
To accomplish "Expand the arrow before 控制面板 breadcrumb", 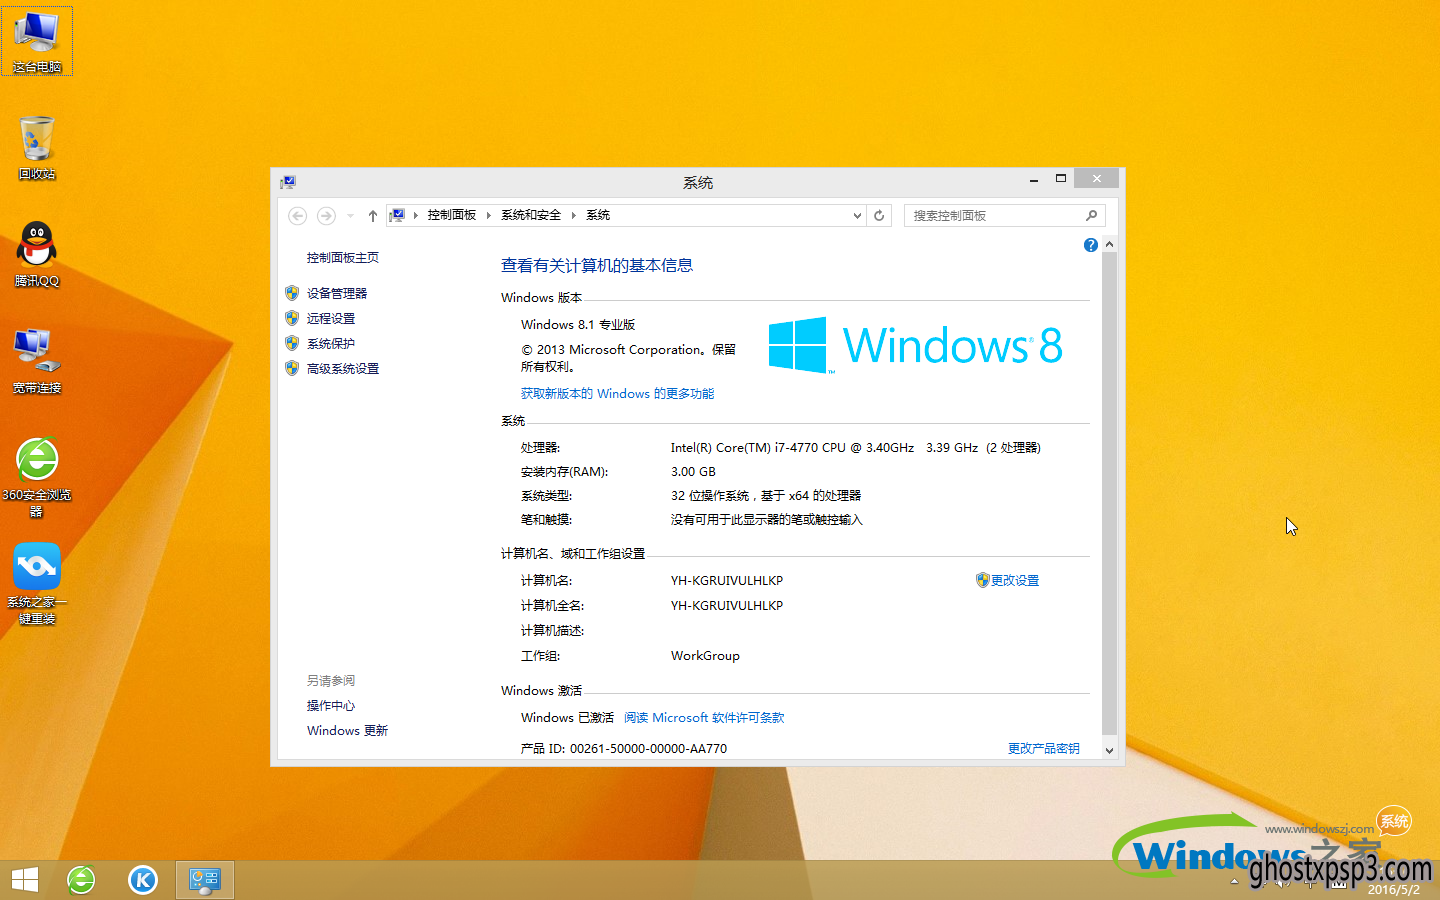I will pos(416,215).
